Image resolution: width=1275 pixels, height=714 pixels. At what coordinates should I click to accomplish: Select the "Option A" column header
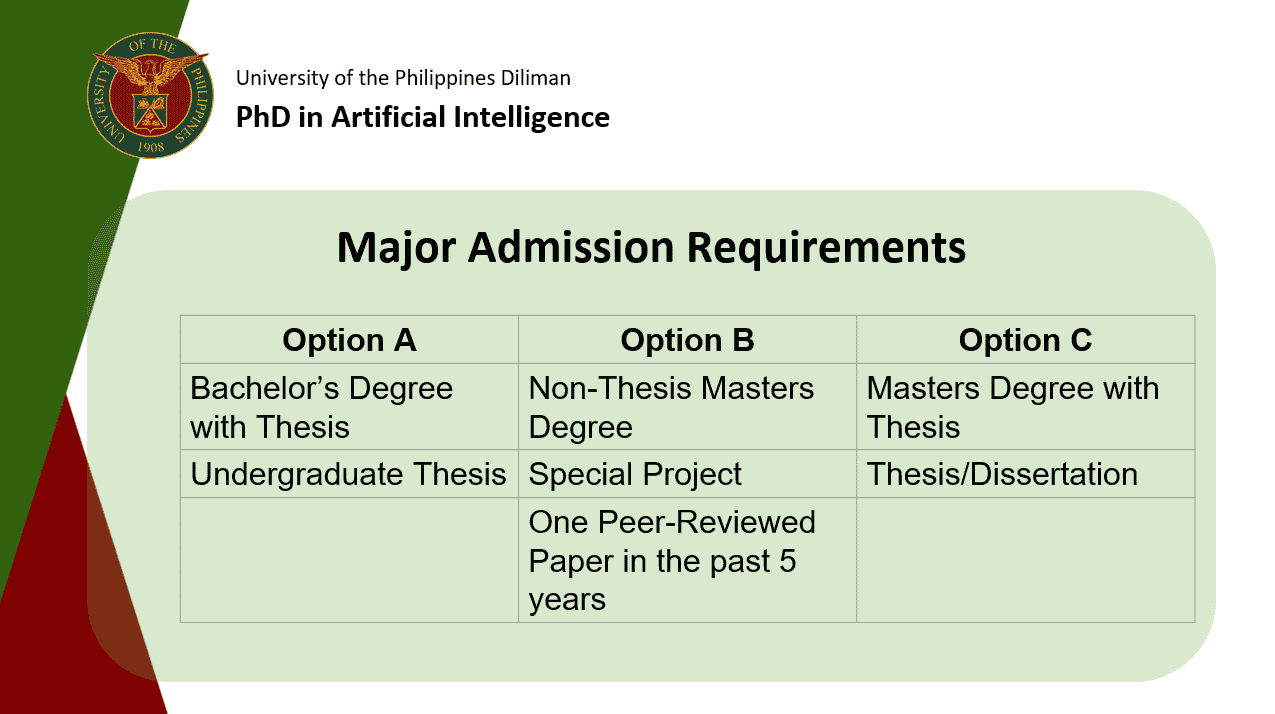[x=349, y=340]
